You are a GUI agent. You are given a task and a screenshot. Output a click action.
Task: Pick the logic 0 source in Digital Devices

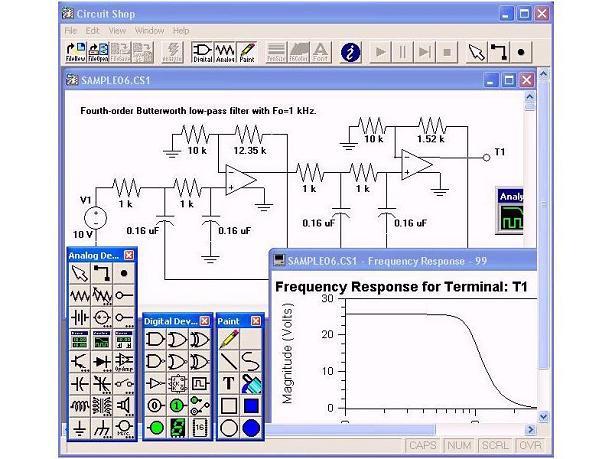coord(155,406)
